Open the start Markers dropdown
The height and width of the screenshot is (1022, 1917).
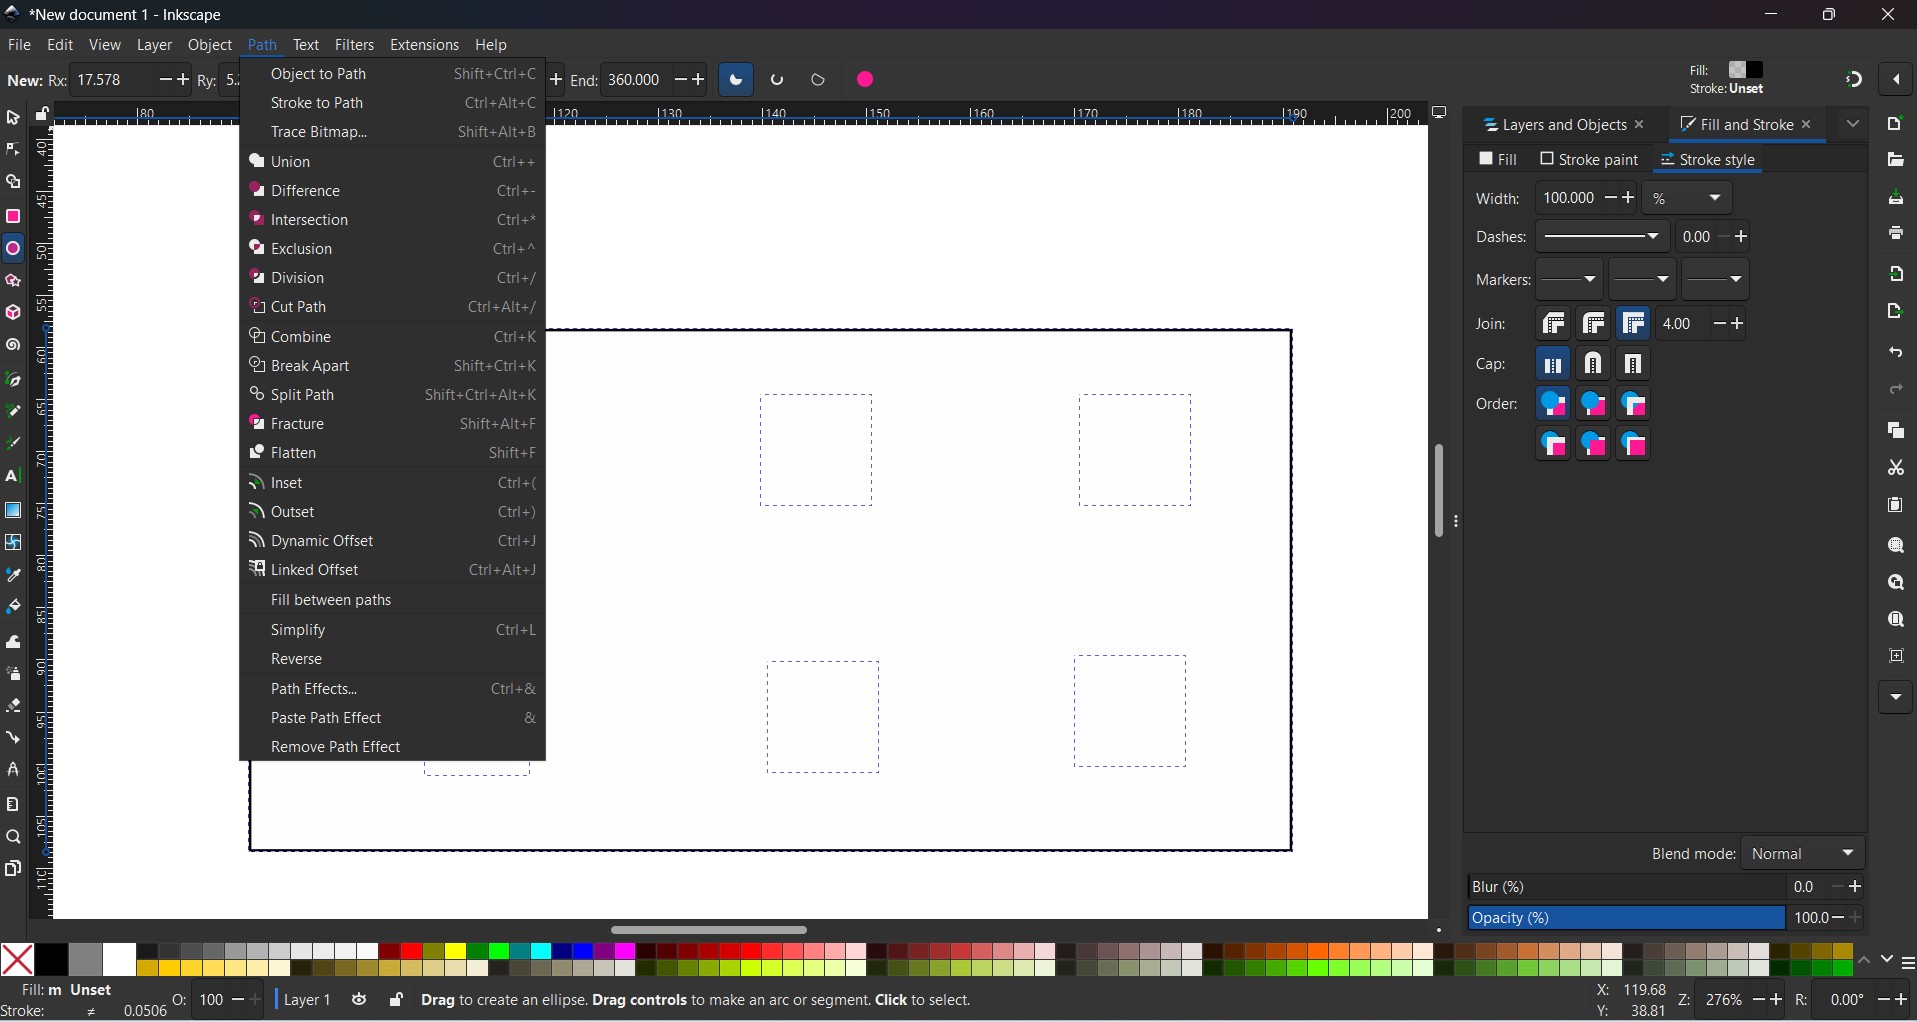click(1570, 280)
